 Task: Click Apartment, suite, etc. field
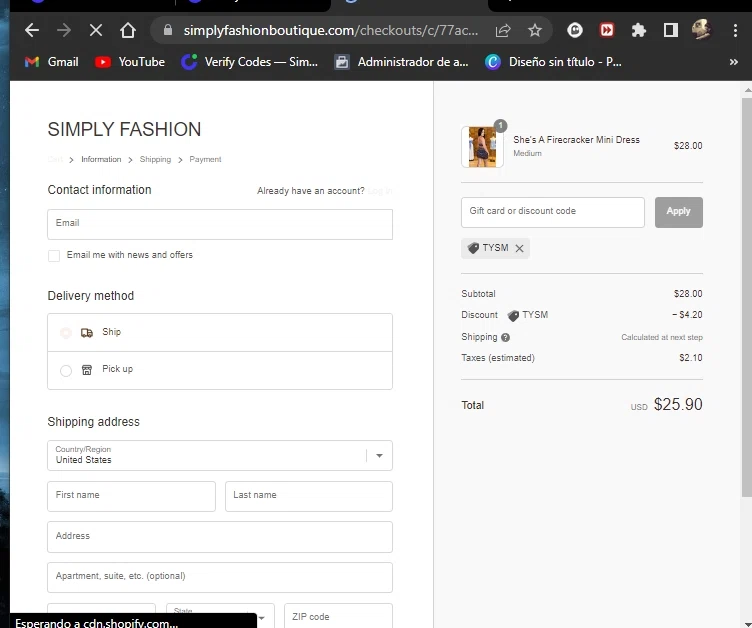pyautogui.click(x=220, y=577)
